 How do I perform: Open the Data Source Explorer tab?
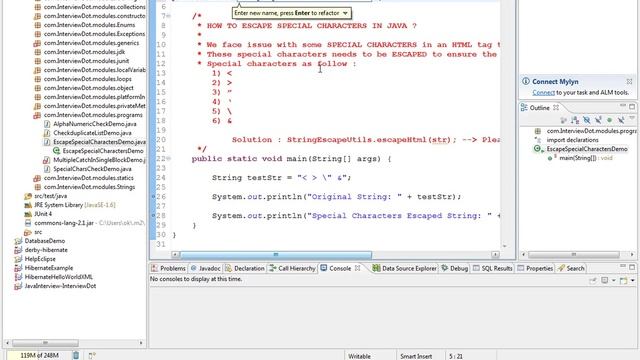coord(405,268)
